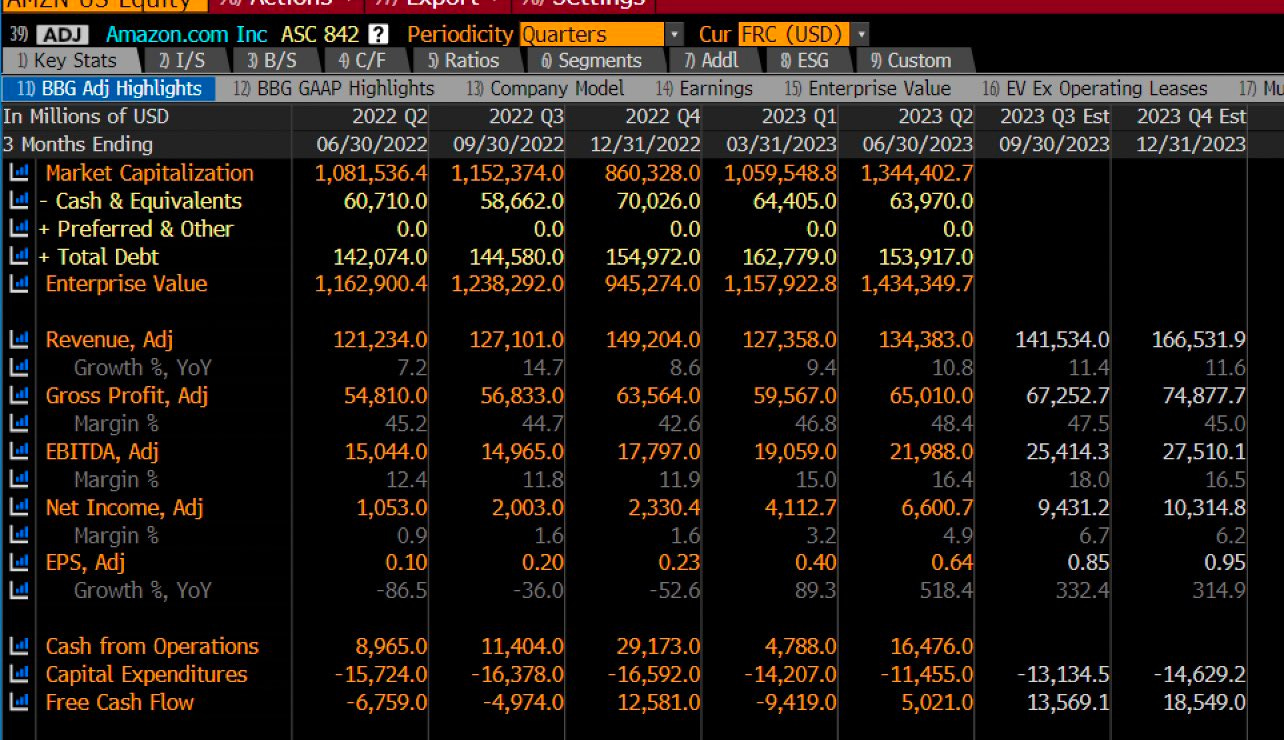
Task: Click the 2023 Q4 Est column header
Action: [1191, 117]
